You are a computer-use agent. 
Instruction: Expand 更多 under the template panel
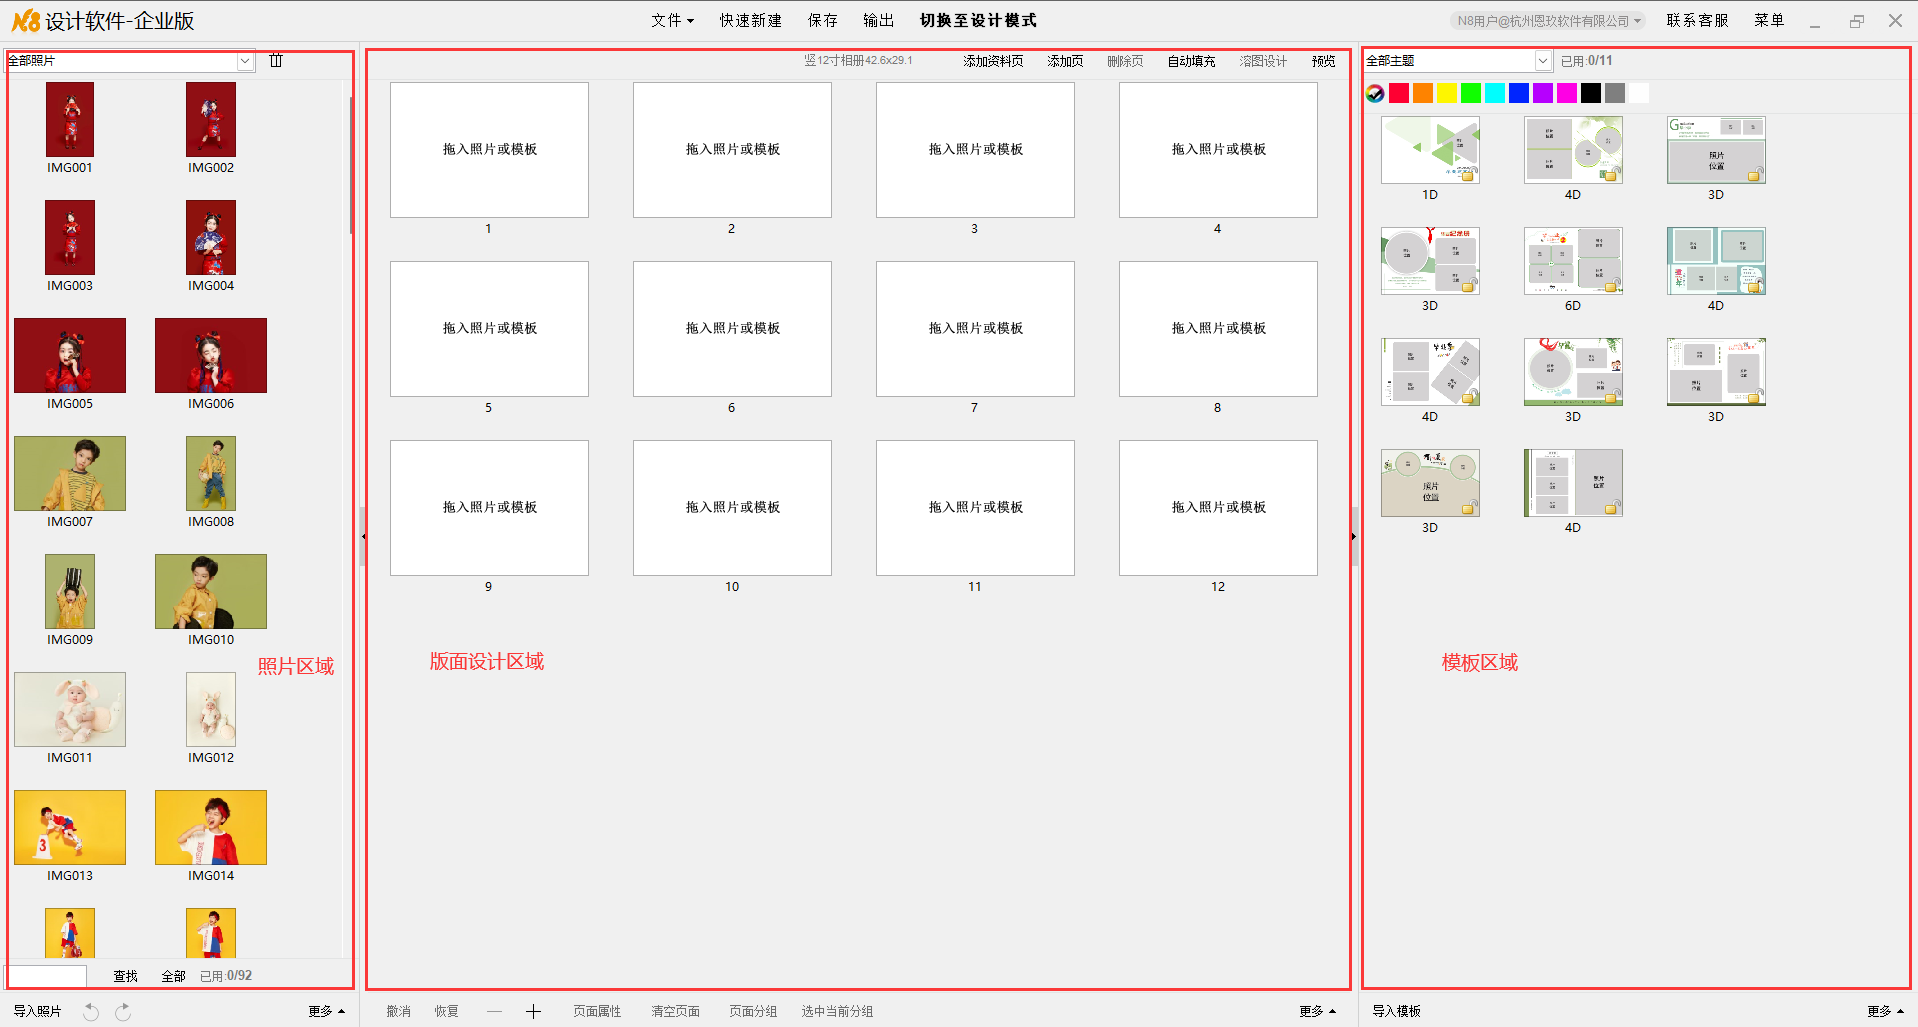1885,1011
